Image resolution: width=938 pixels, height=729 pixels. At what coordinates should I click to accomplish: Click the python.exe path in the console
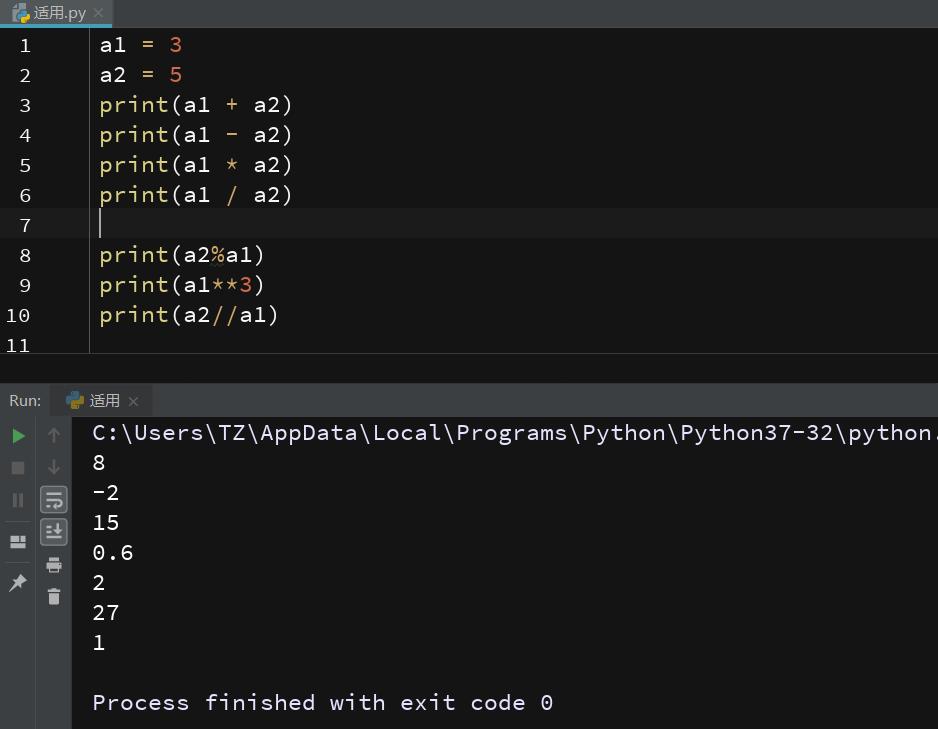pos(400,432)
